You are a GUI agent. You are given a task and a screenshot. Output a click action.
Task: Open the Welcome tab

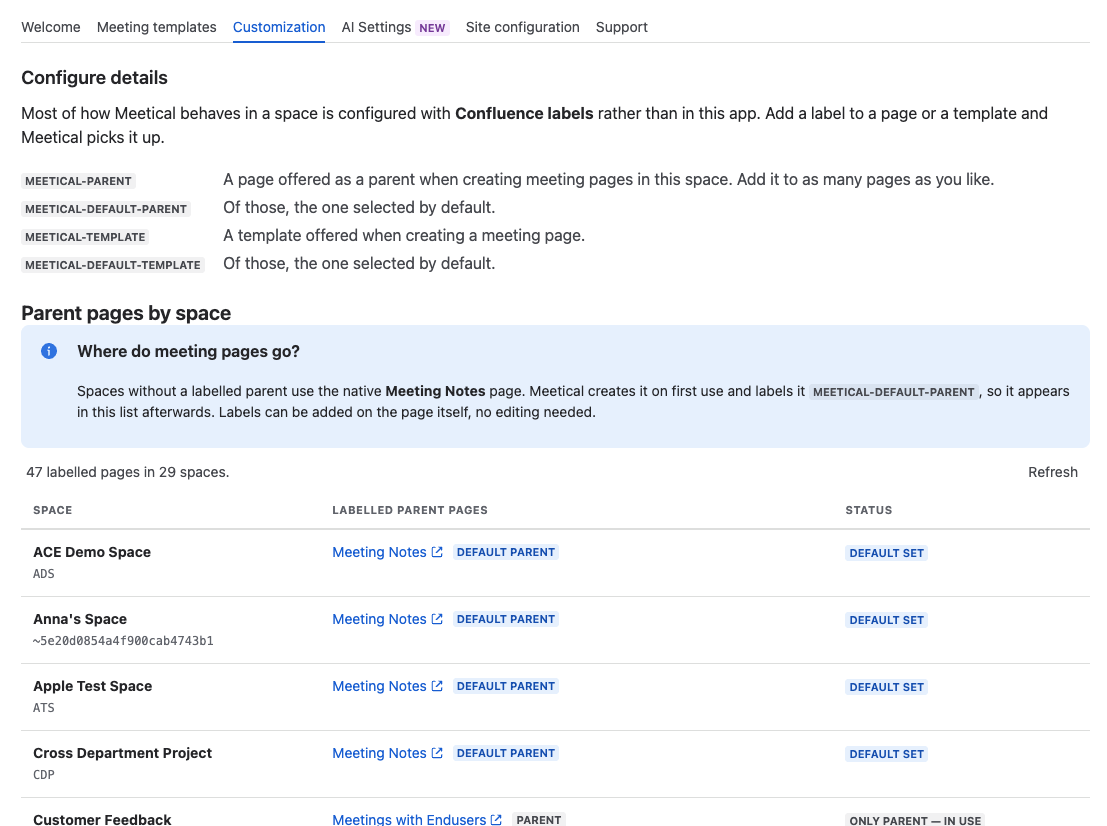[51, 27]
